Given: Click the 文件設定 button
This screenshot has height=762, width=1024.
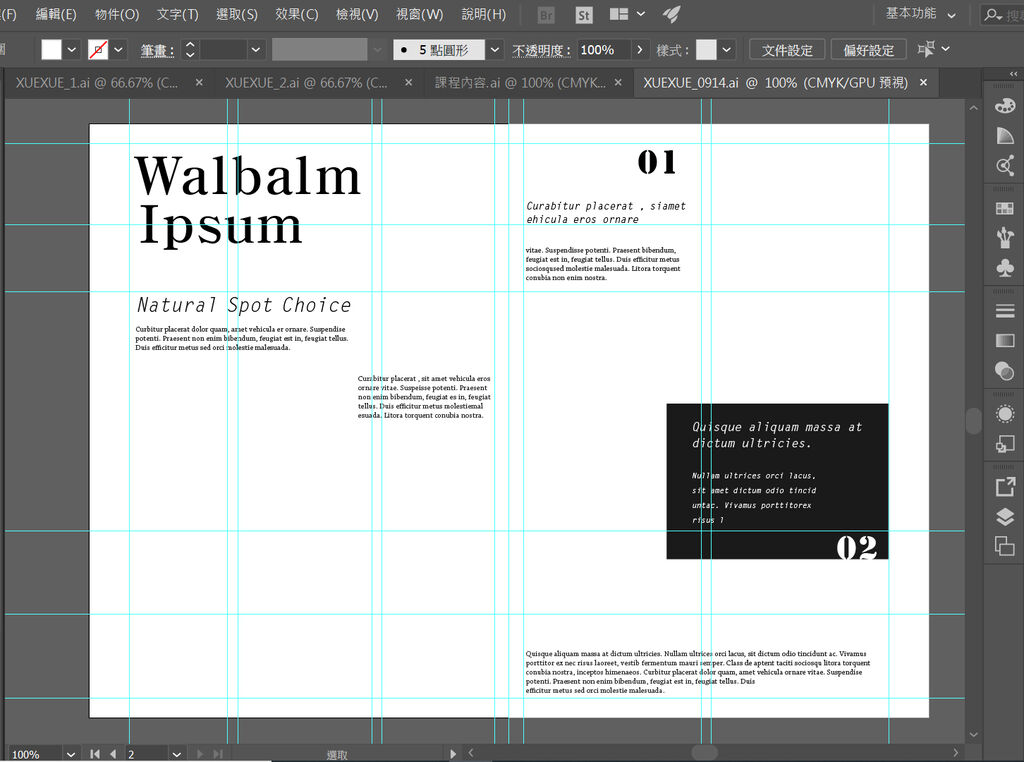Looking at the screenshot, I should pyautogui.click(x=787, y=50).
